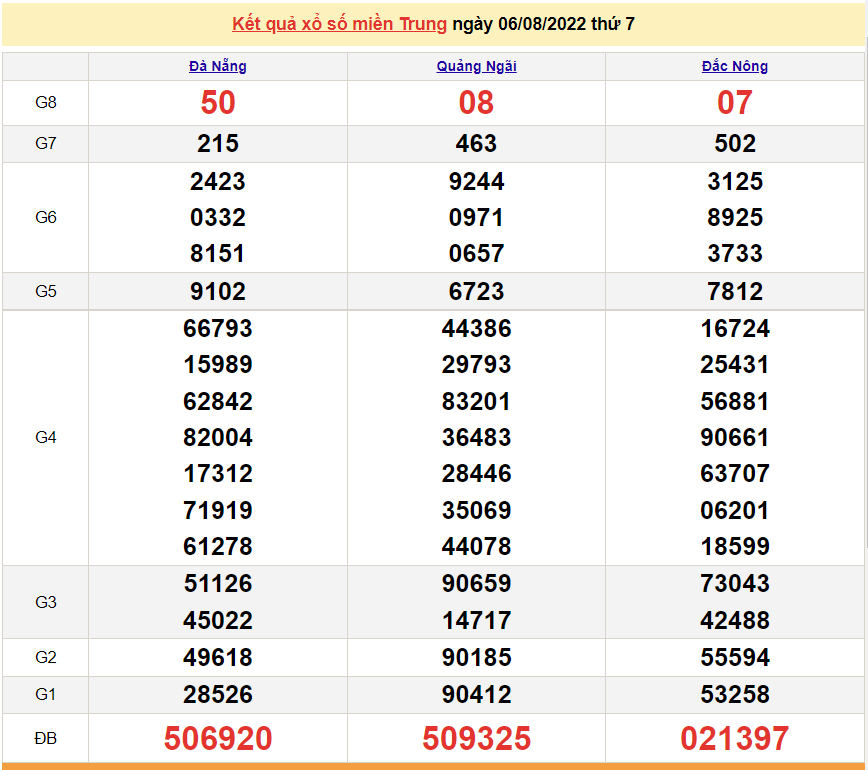The height and width of the screenshot is (770, 868).
Task: Select Quảng Ngãi G8 result 08
Action: [476, 103]
